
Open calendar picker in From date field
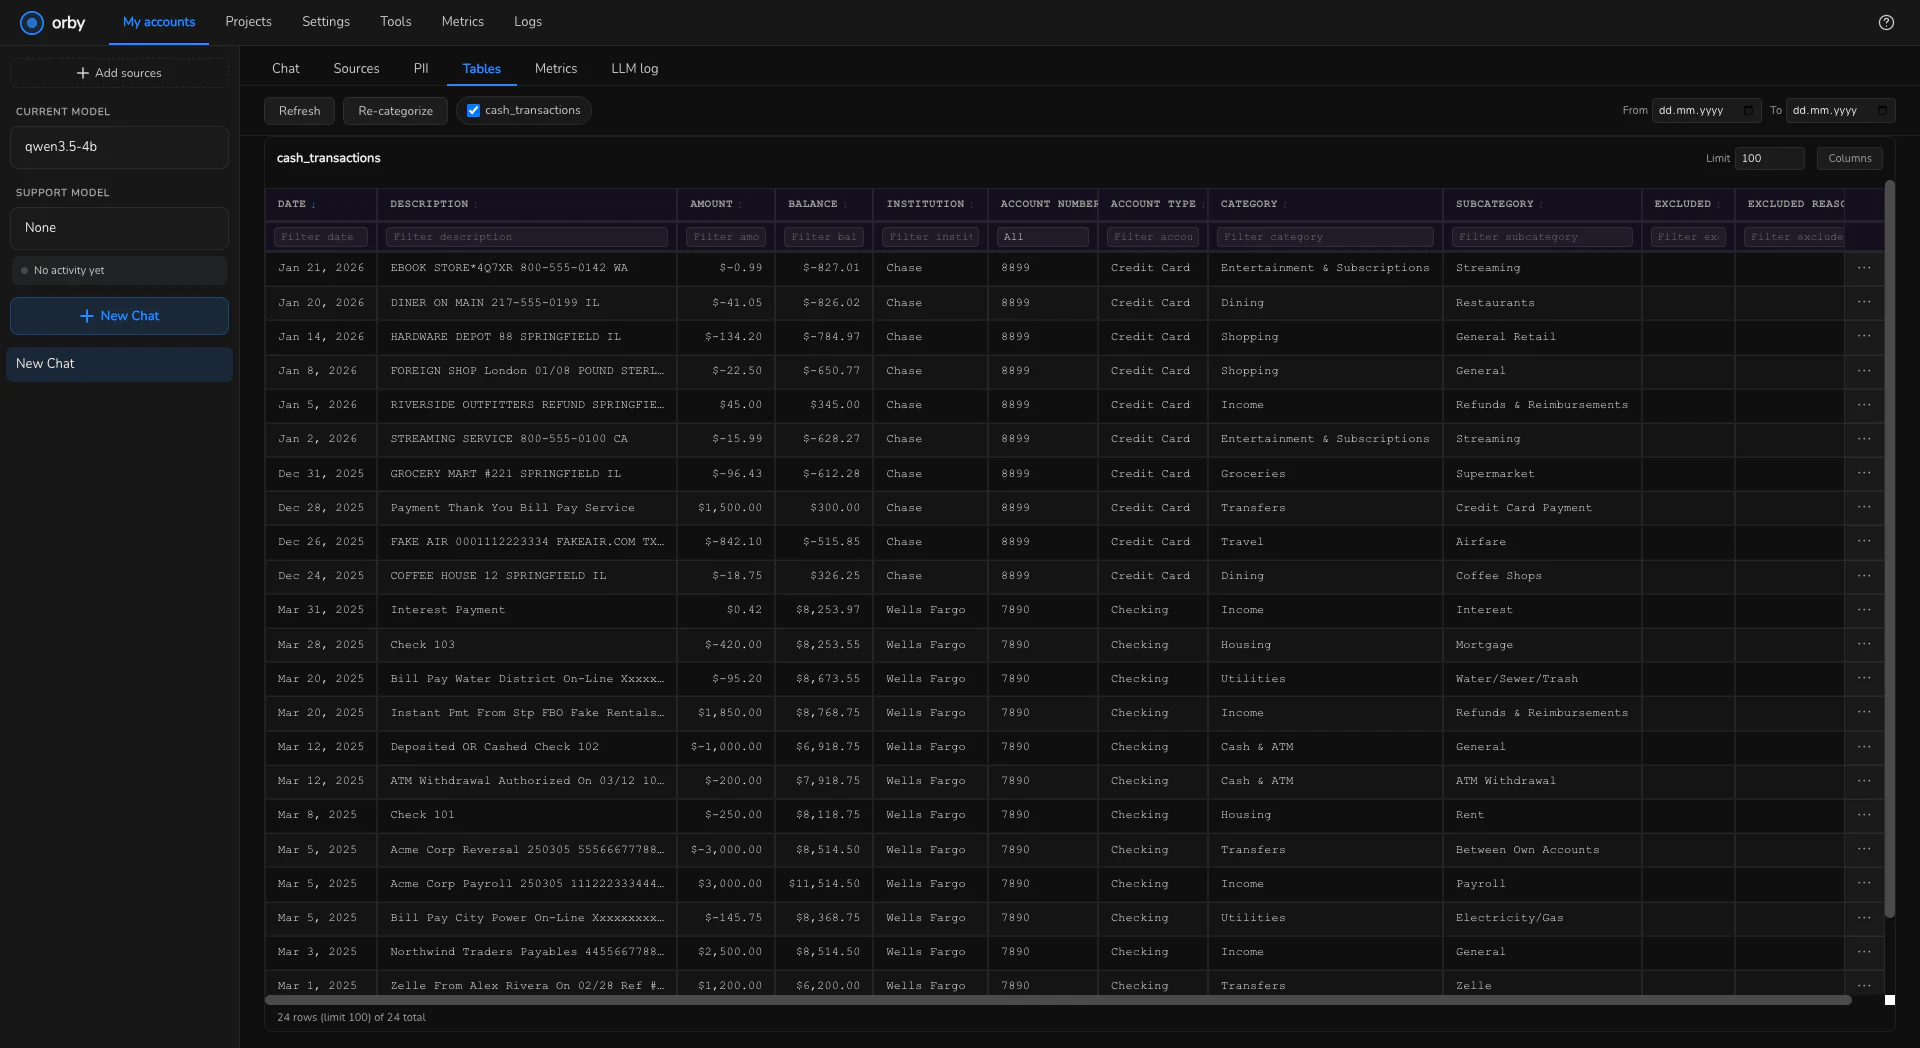(1748, 110)
